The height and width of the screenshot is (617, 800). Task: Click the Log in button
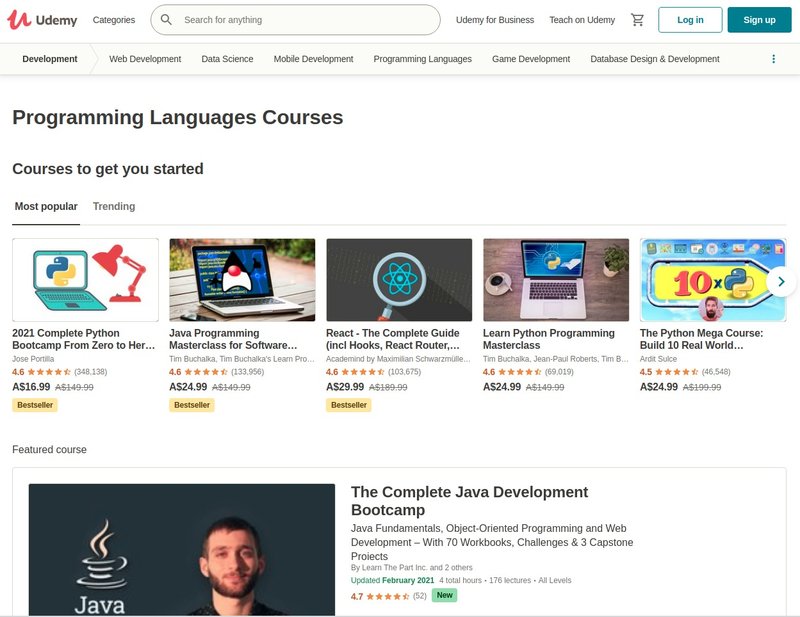tap(690, 20)
